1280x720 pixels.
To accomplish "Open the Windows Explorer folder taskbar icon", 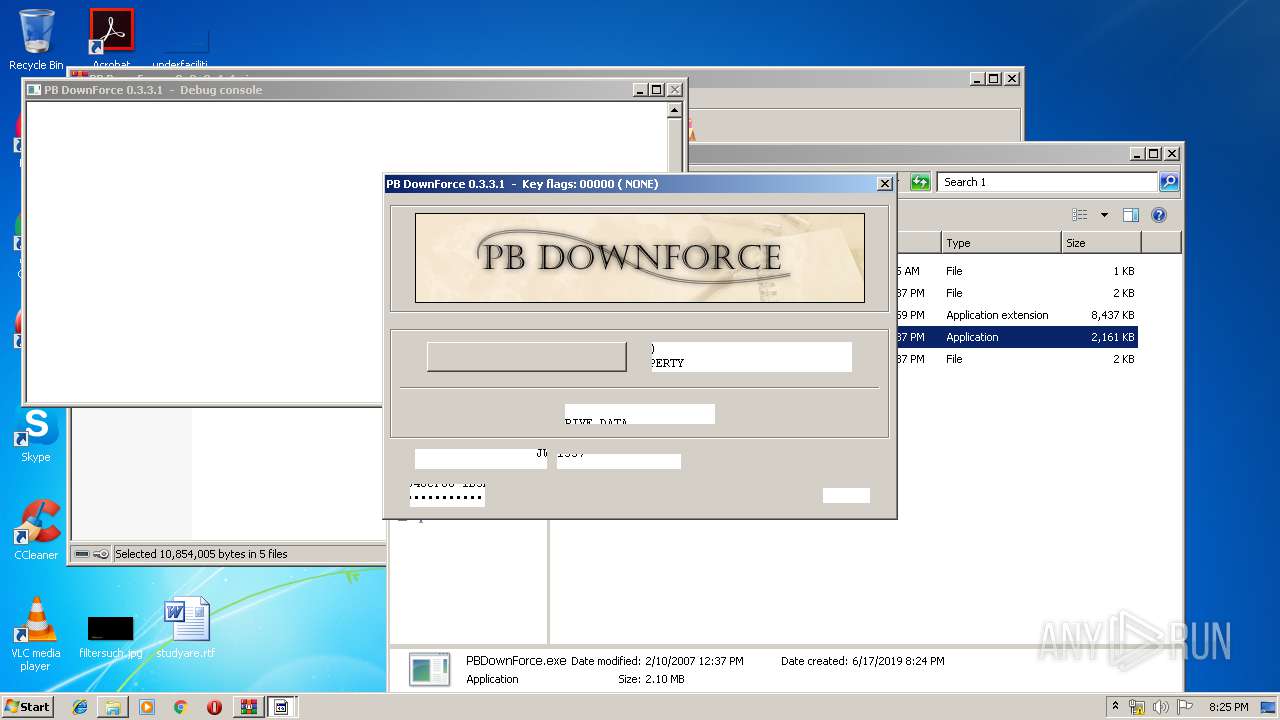I will click(x=113, y=707).
